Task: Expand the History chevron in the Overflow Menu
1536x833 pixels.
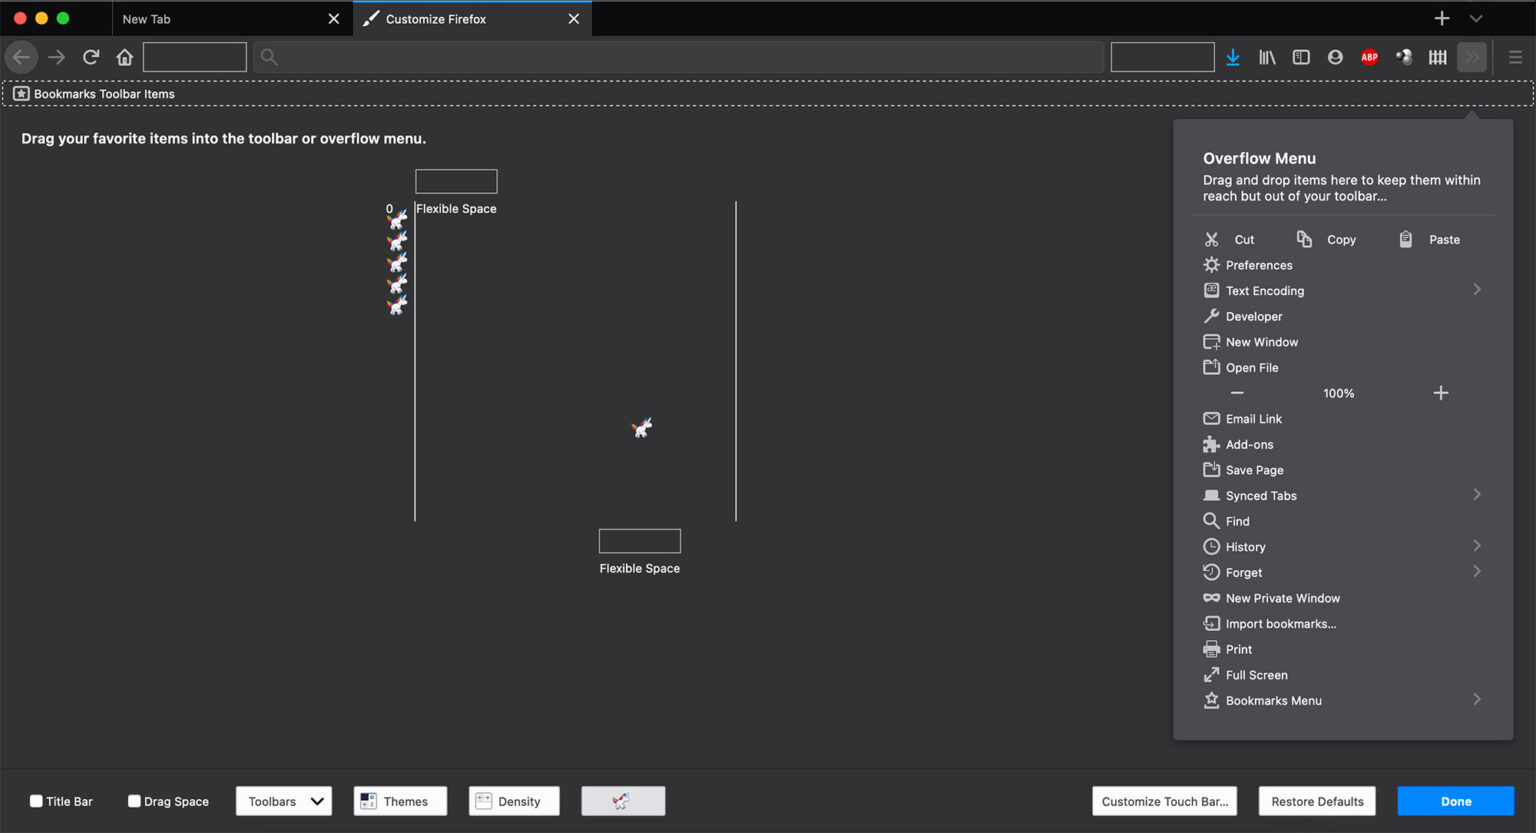Action: [x=1477, y=546]
